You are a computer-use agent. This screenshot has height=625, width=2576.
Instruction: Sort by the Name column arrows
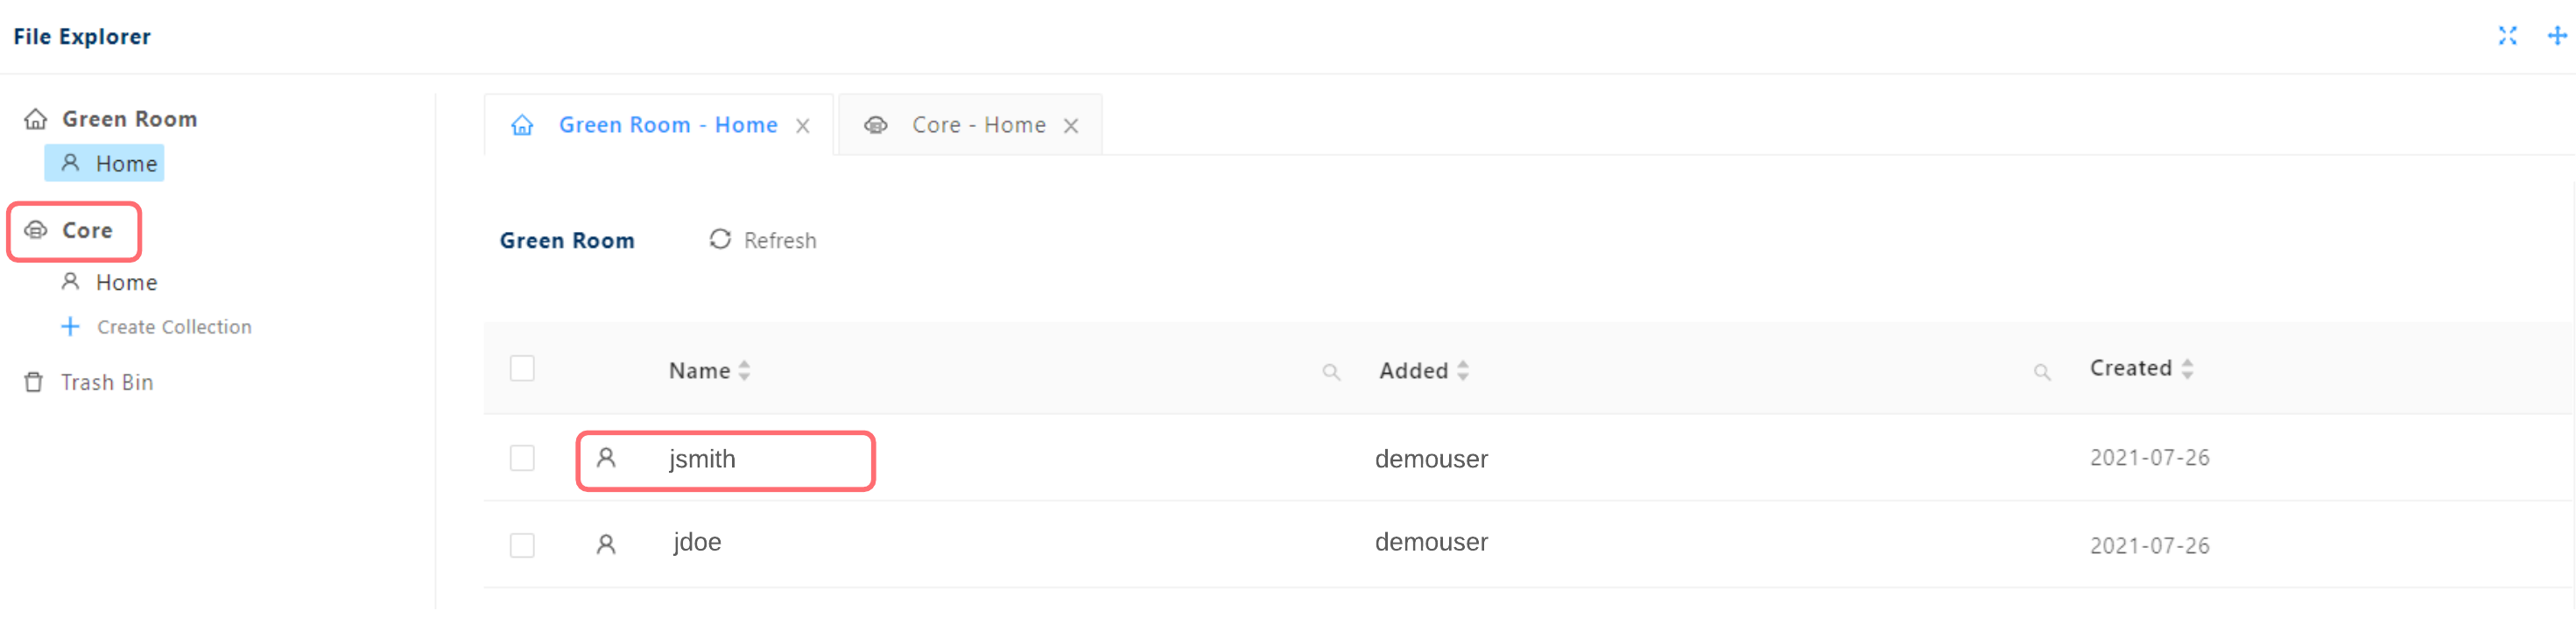click(744, 370)
